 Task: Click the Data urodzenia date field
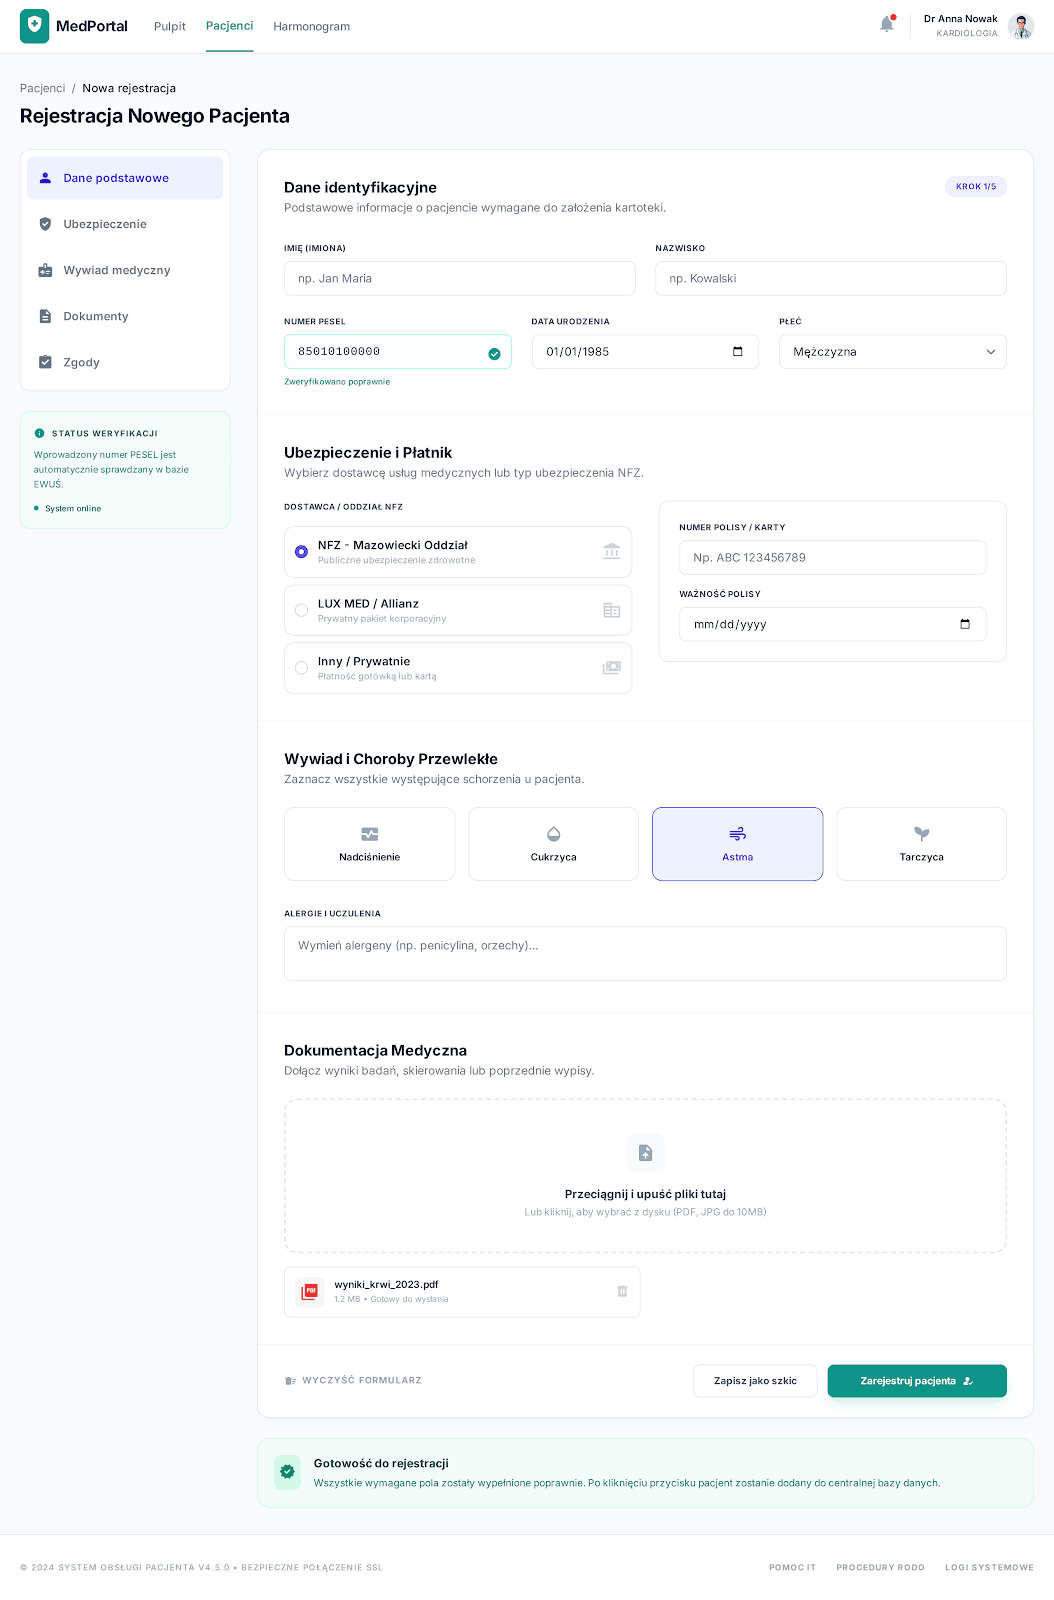[645, 352]
